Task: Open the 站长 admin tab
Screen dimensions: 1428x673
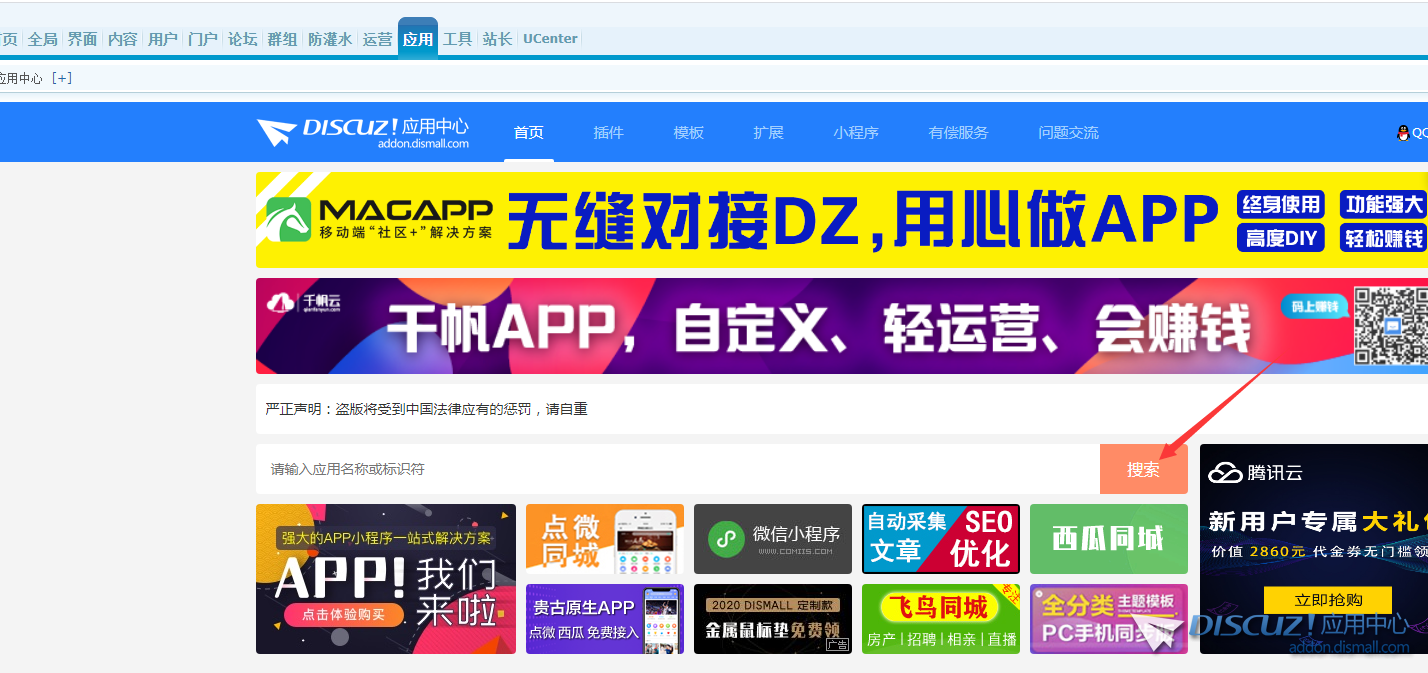Action: [x=498, y=39]
